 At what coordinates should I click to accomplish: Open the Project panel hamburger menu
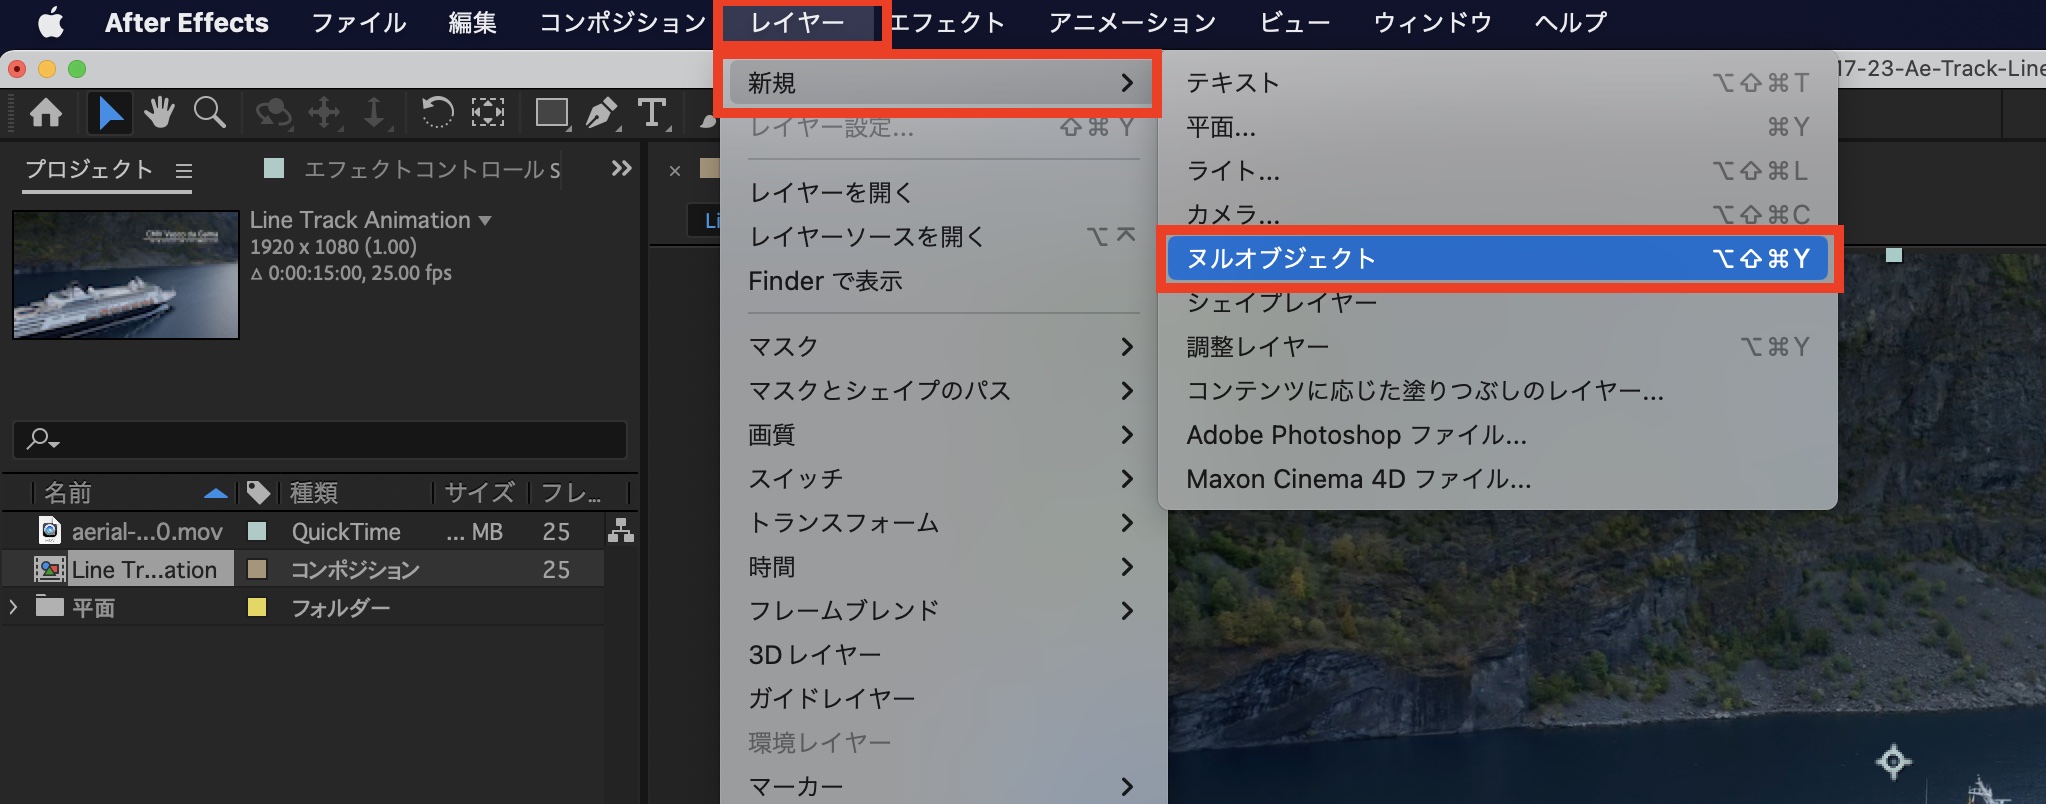point(184,171)
